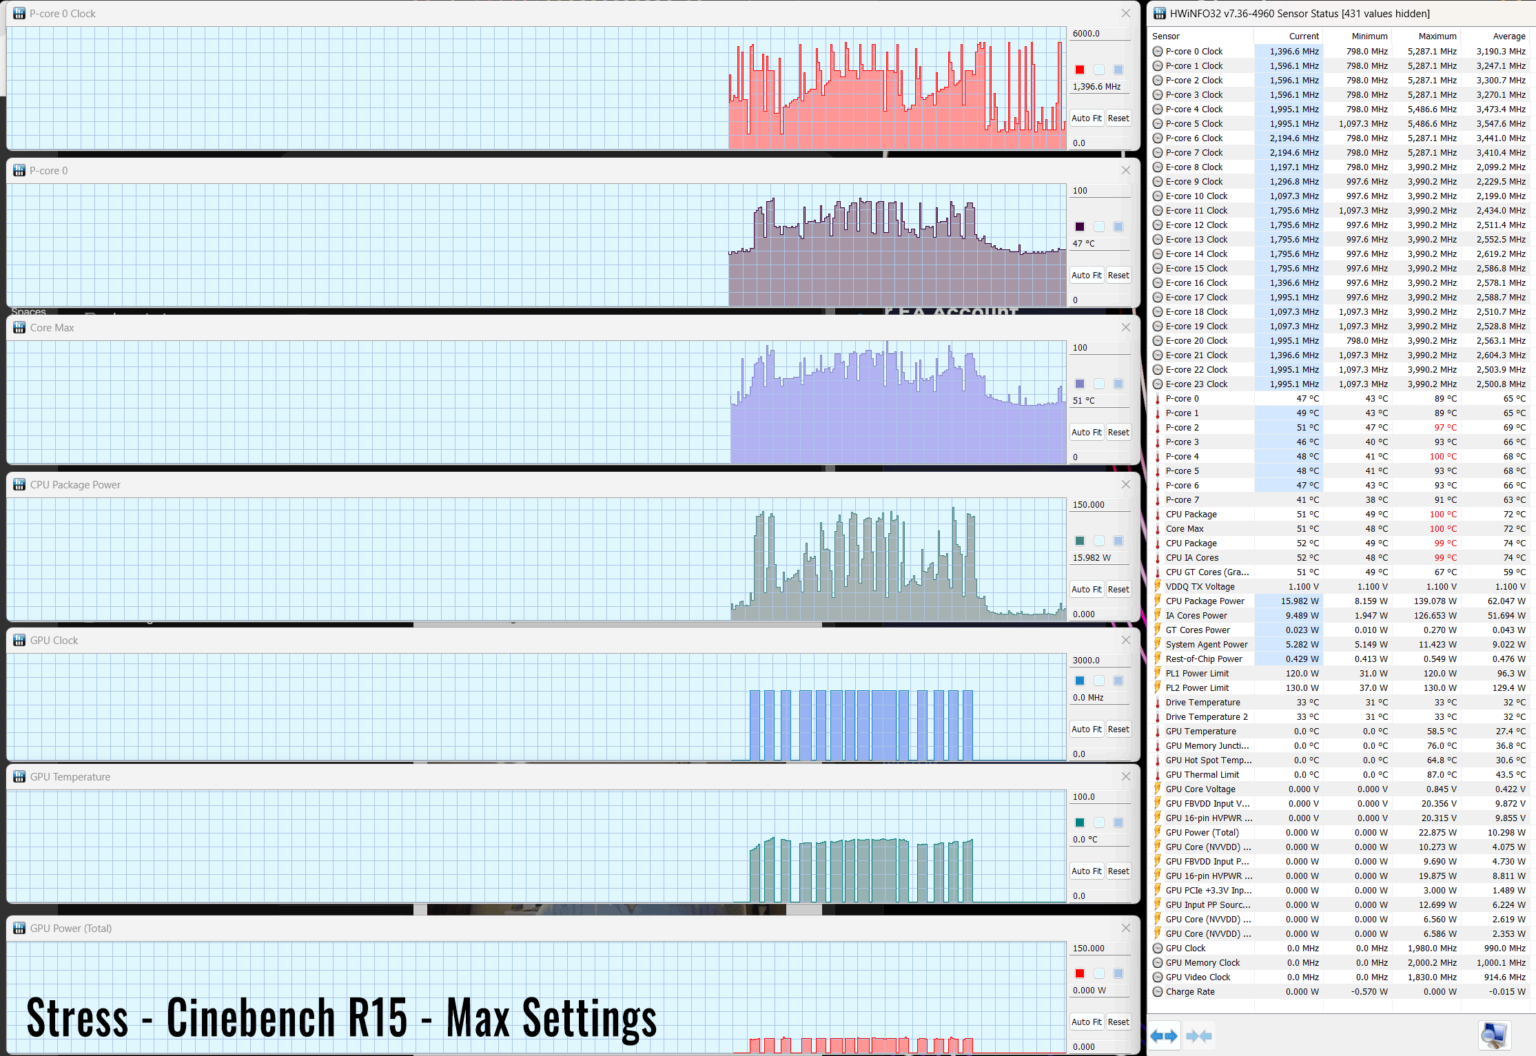The width and height of the screenshot is (1536, 1056).
Task: Click the P-core 0 Clock graph window icon
Action: (19, 14)
